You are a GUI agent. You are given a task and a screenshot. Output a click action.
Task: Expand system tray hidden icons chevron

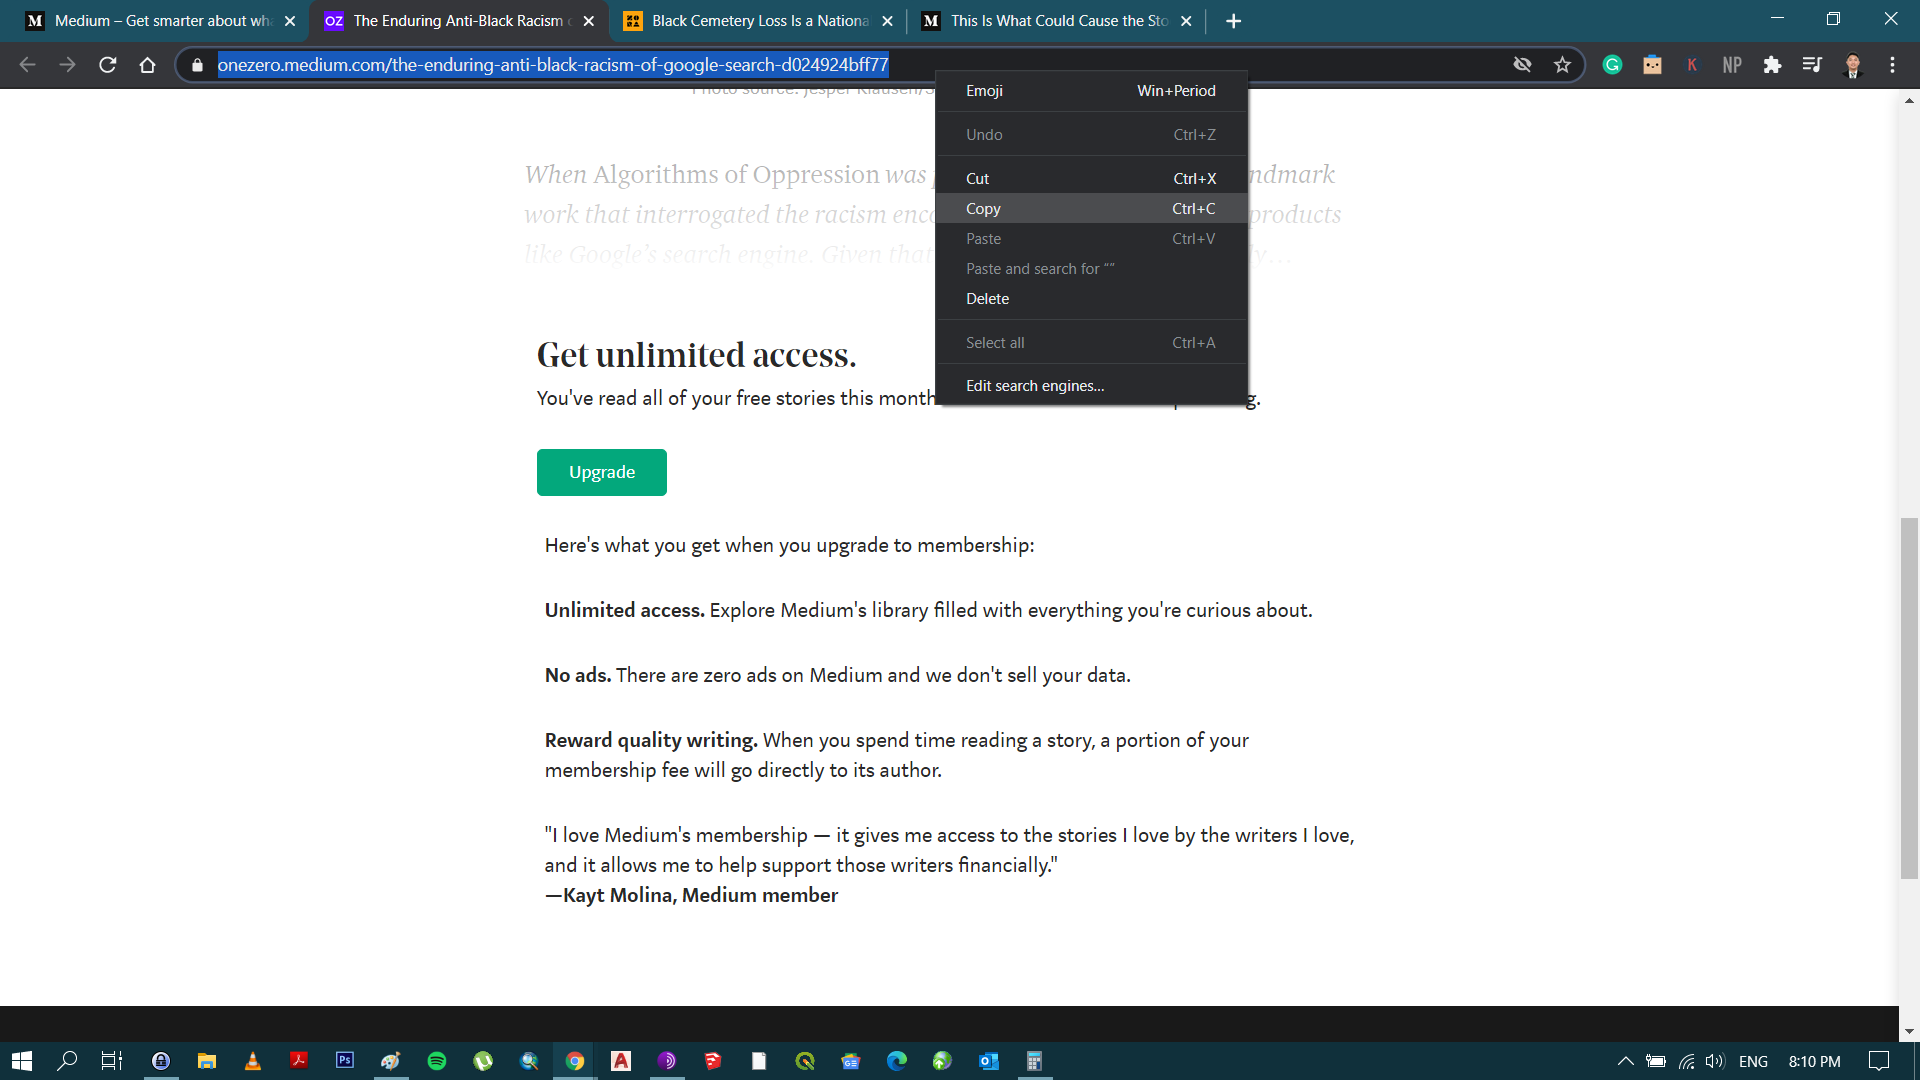1625,1061
